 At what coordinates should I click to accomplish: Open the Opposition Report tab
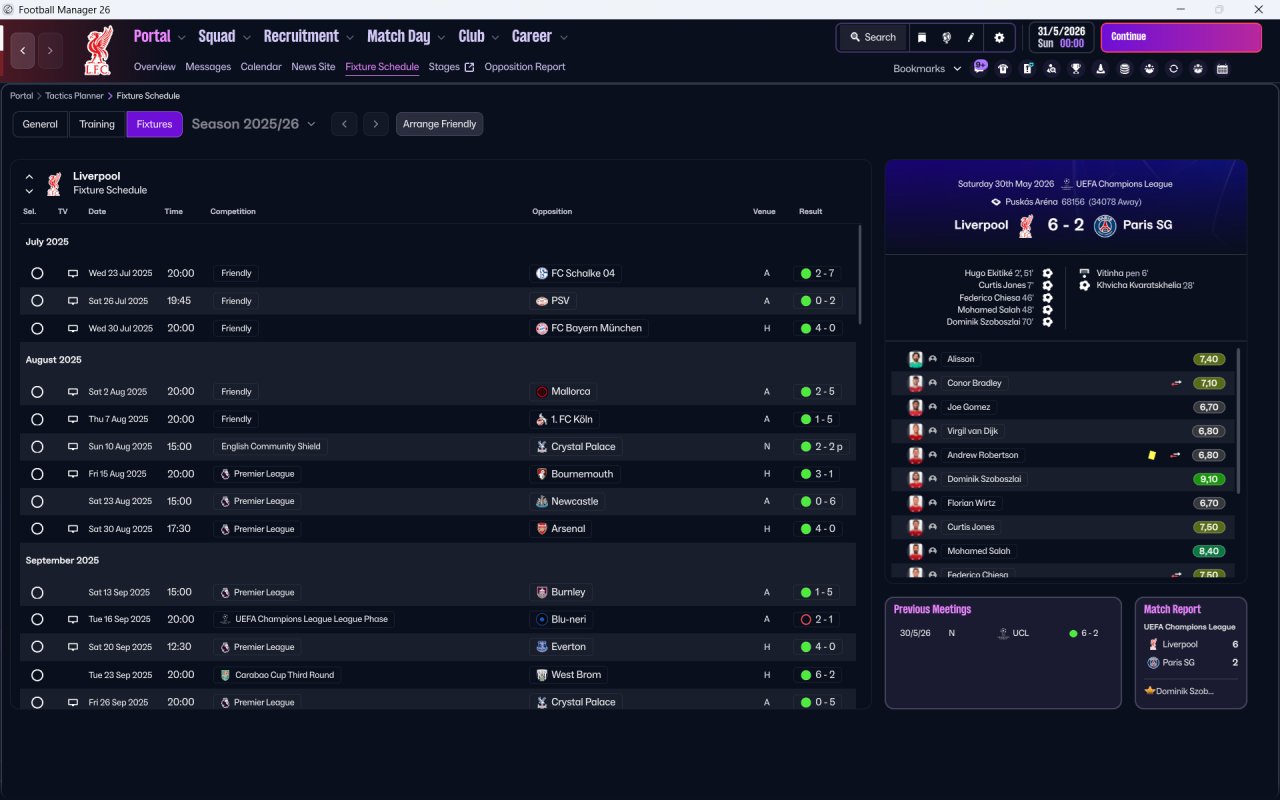pyautogui.click(x=524, y=67)
